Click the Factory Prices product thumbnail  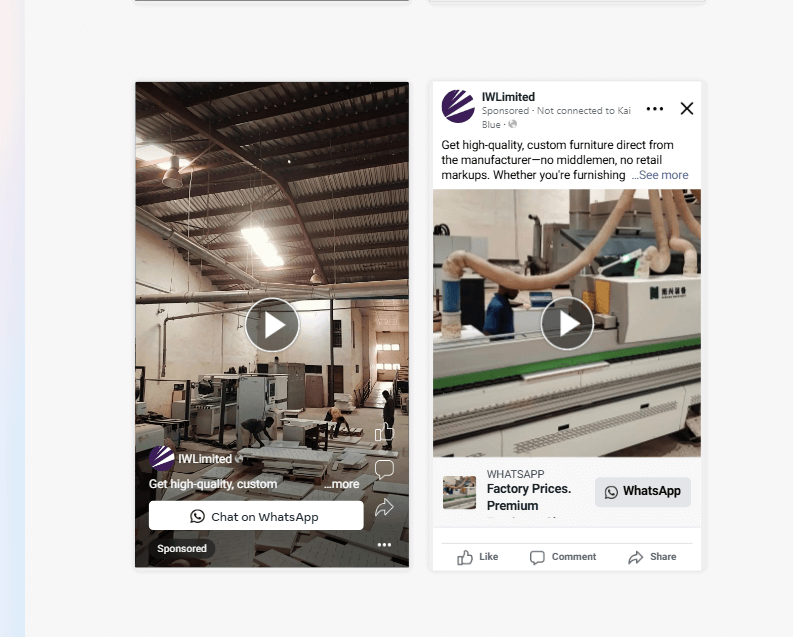(x=459, y=492)
